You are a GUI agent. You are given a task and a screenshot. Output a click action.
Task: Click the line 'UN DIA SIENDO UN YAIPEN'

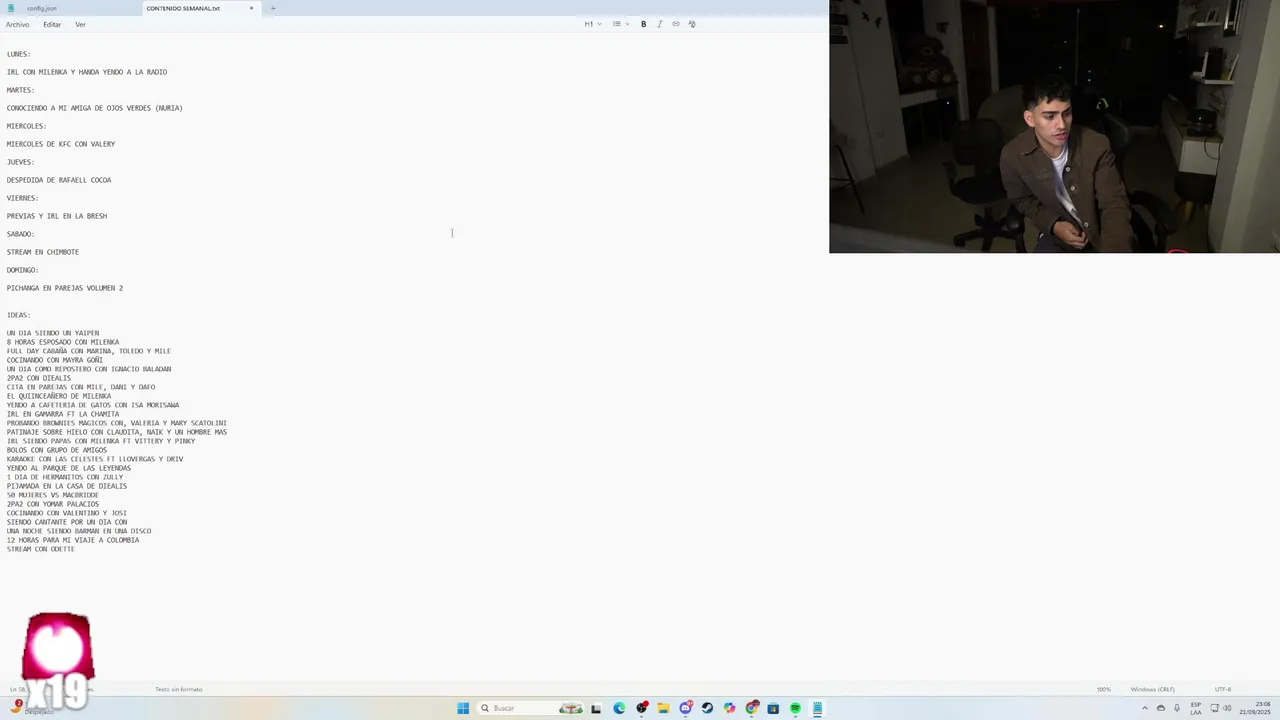[53, 333]
